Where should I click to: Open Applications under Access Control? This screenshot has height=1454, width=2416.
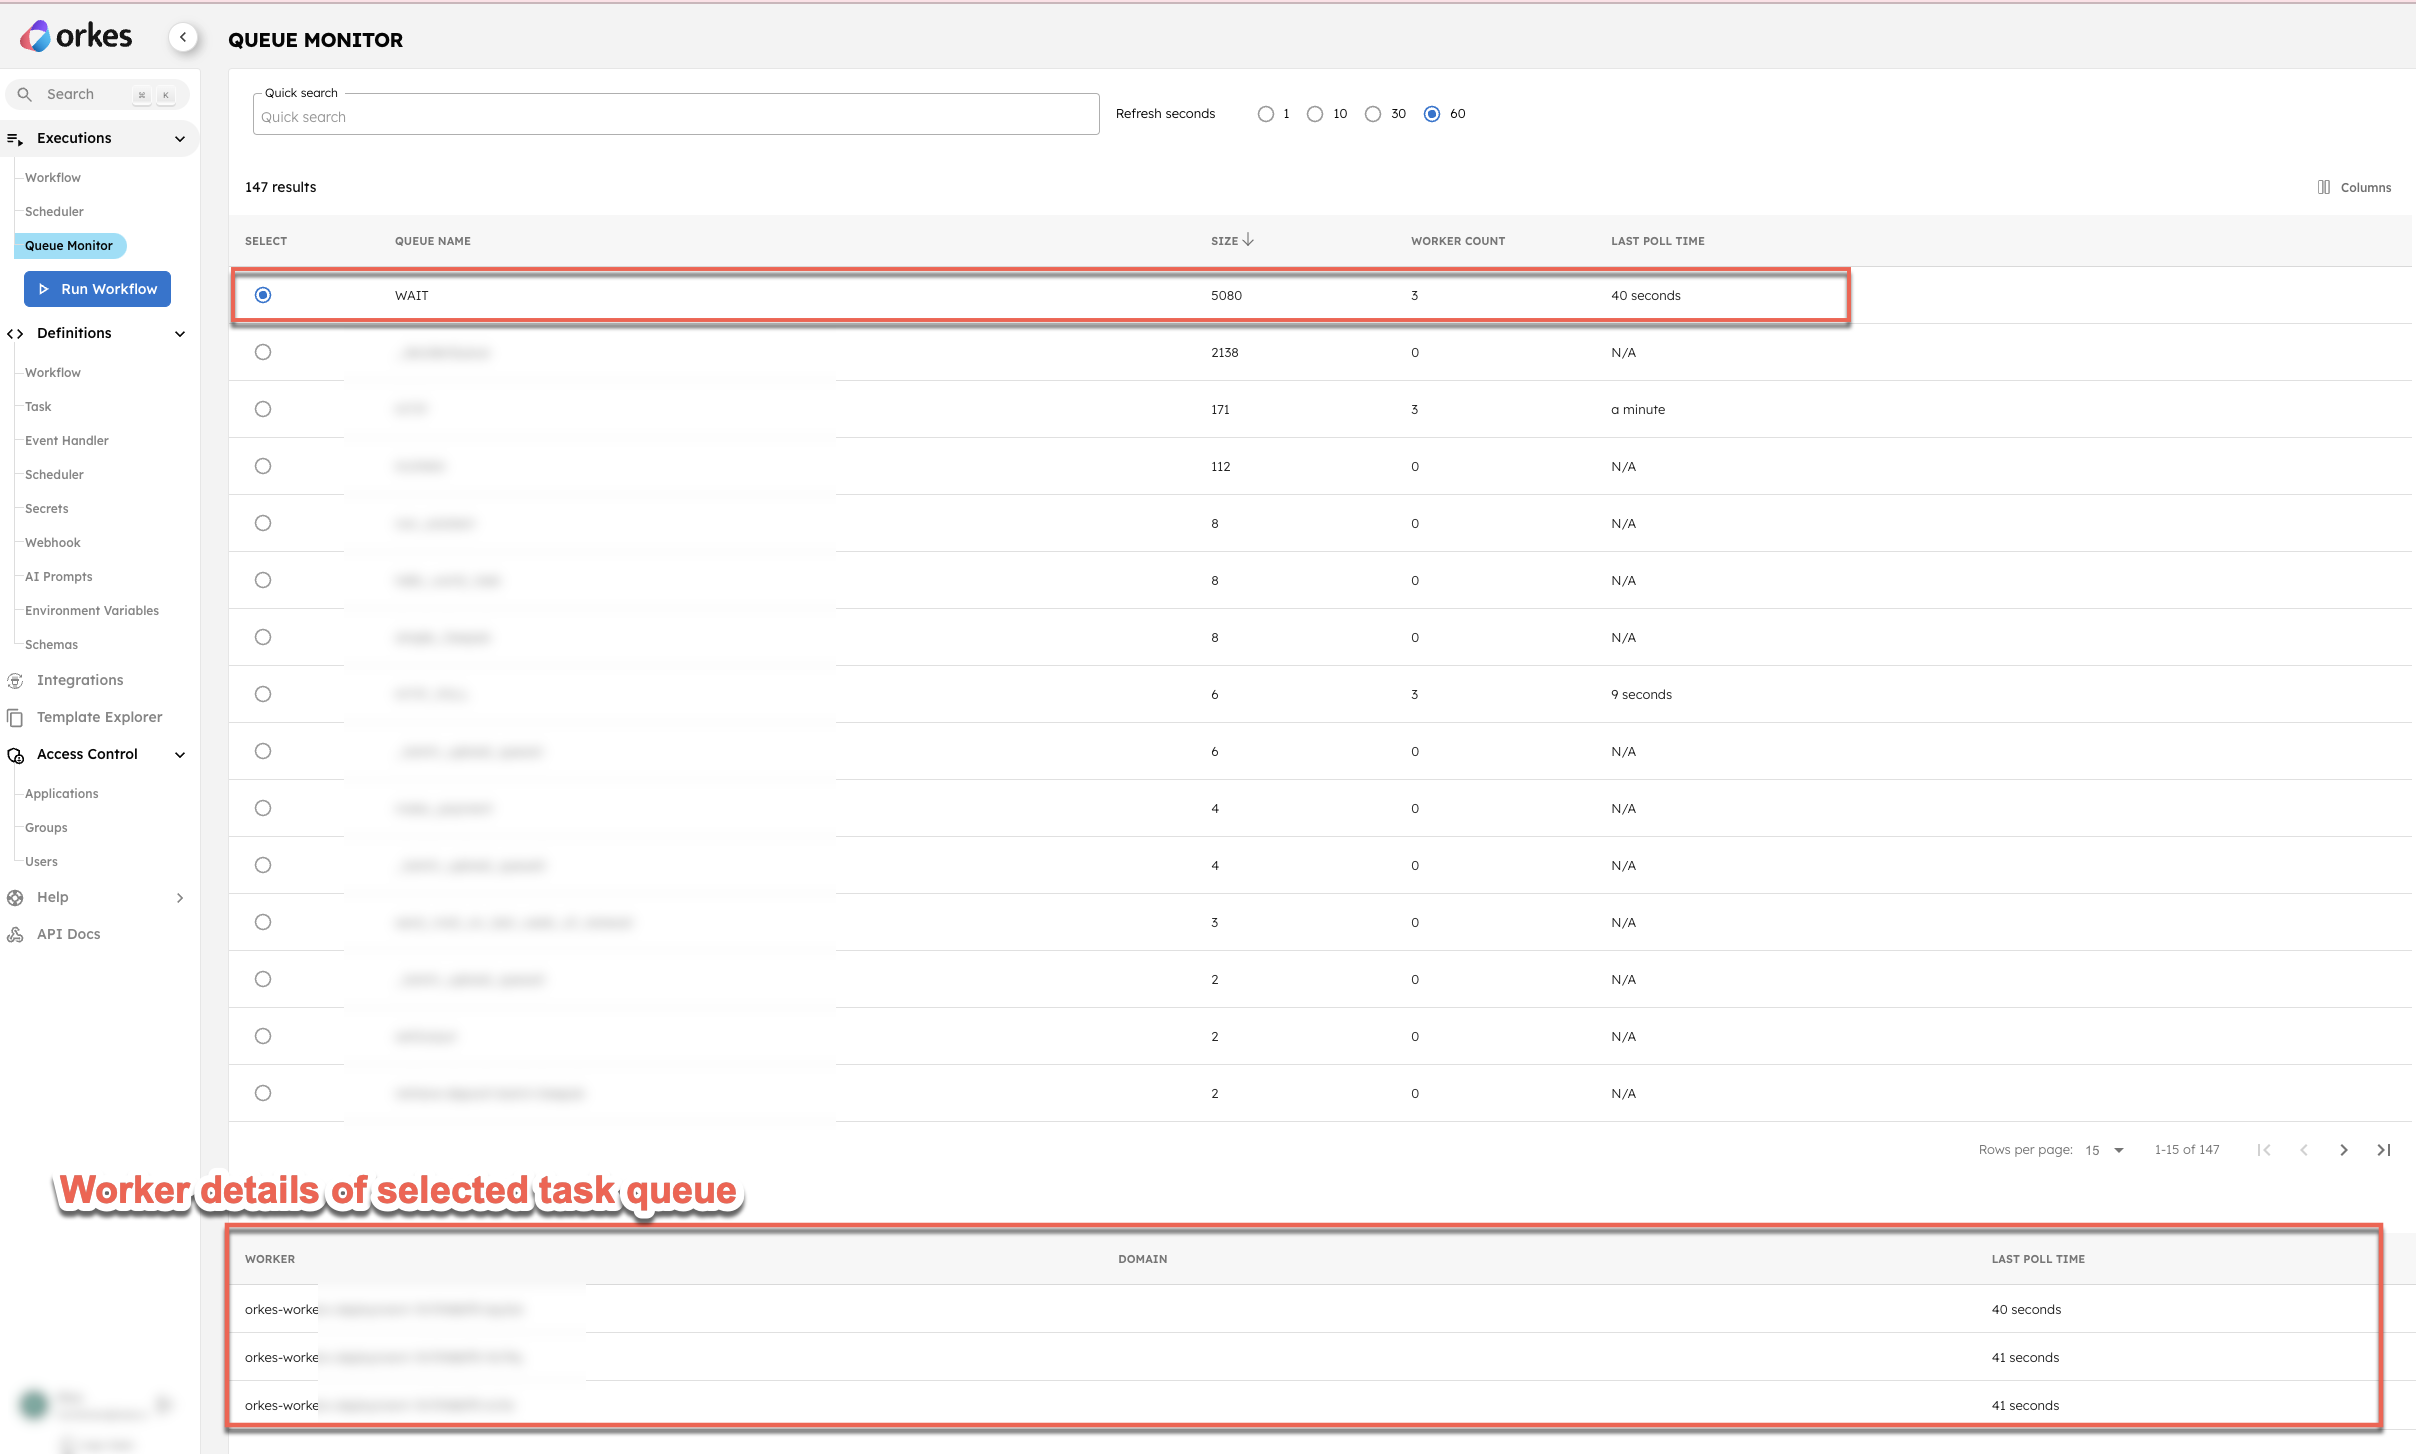62,794
